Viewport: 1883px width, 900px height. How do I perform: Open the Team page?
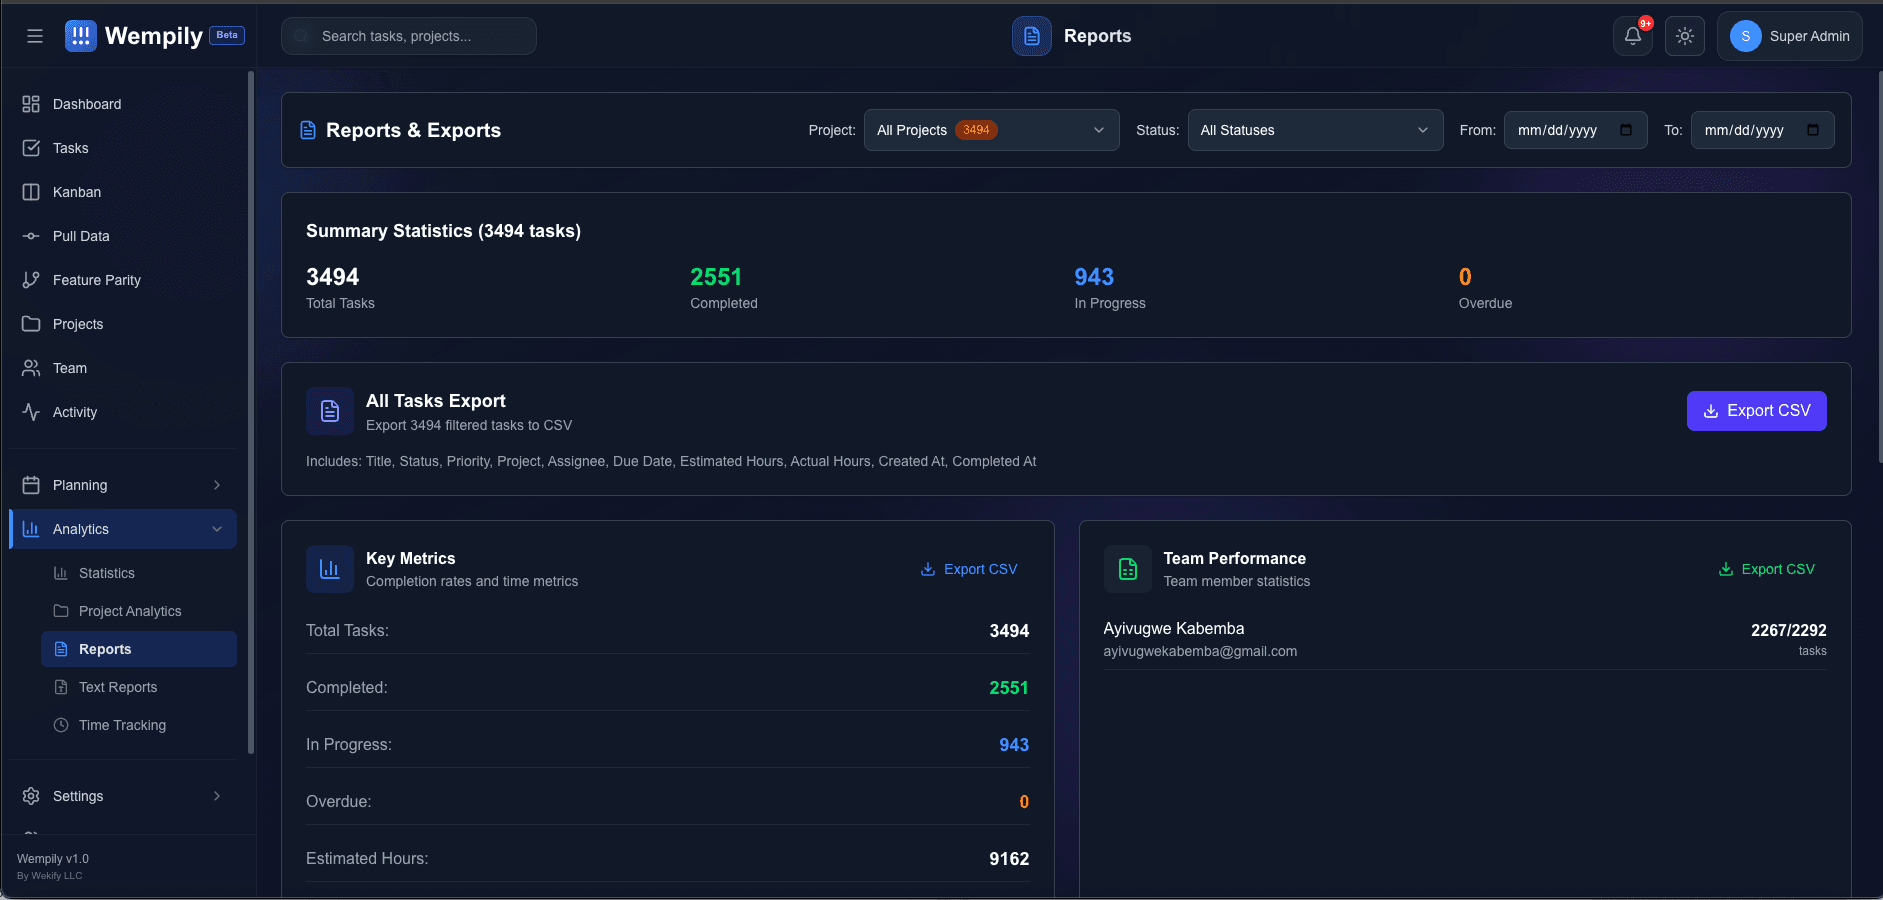70,368
